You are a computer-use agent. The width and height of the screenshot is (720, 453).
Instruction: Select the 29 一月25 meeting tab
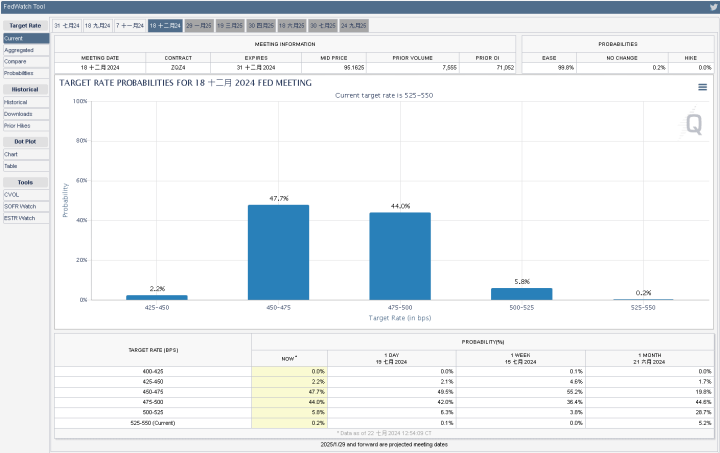point(199,26)
